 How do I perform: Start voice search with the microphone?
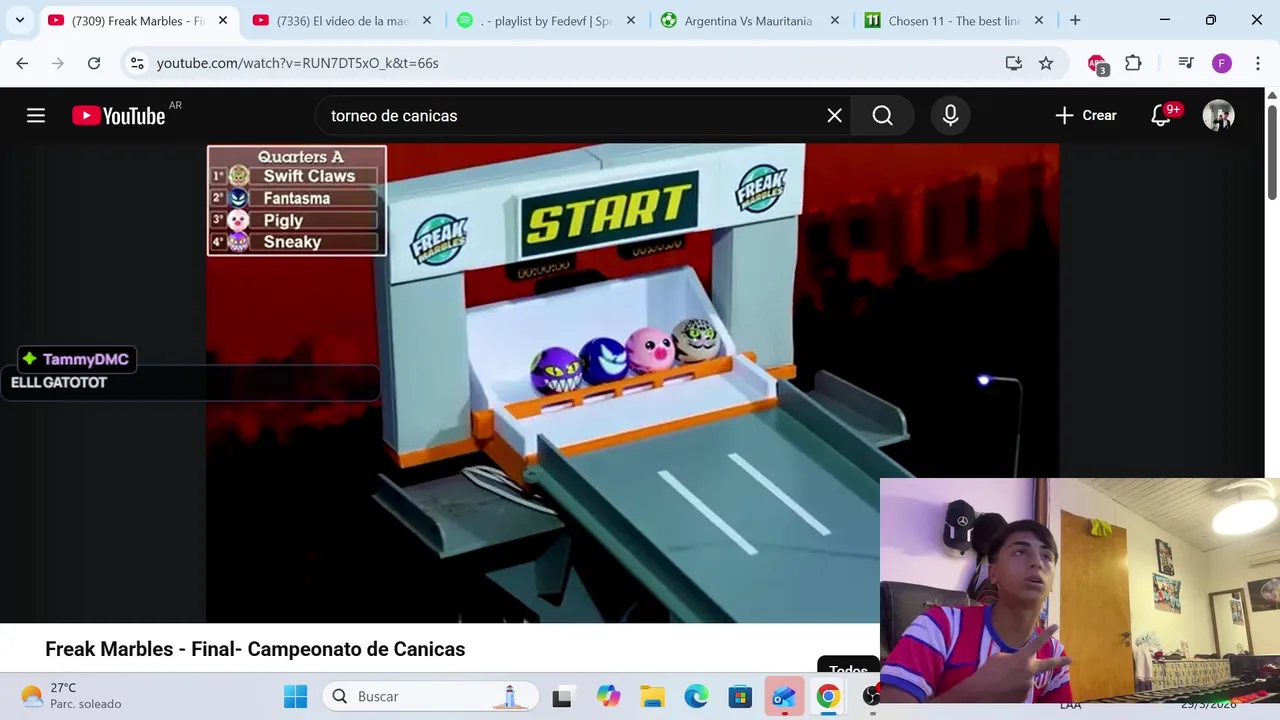pyautogui.click(x=950, y=116)
